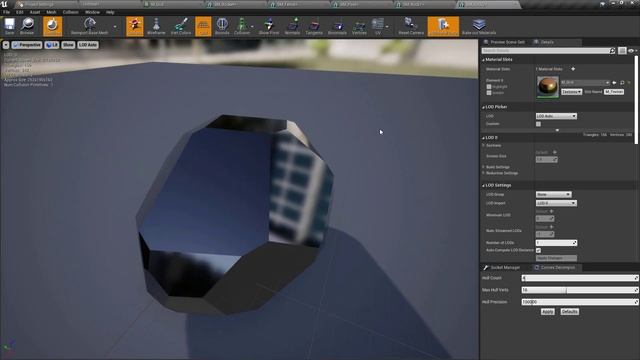Show mesh Bounds

click(222, 26)
